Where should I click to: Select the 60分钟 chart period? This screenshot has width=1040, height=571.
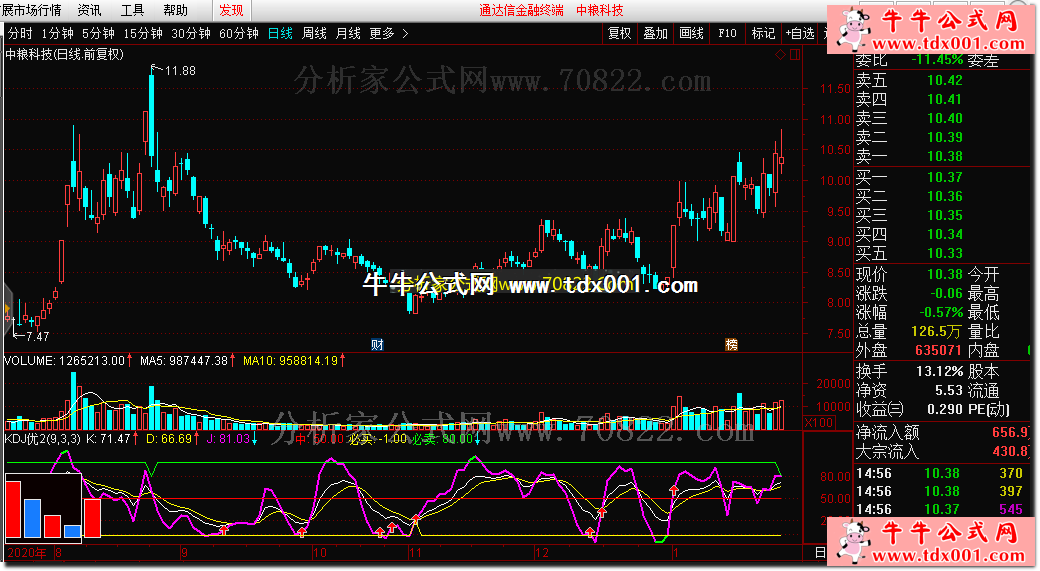pyautogui.click(x=238, y=33)
